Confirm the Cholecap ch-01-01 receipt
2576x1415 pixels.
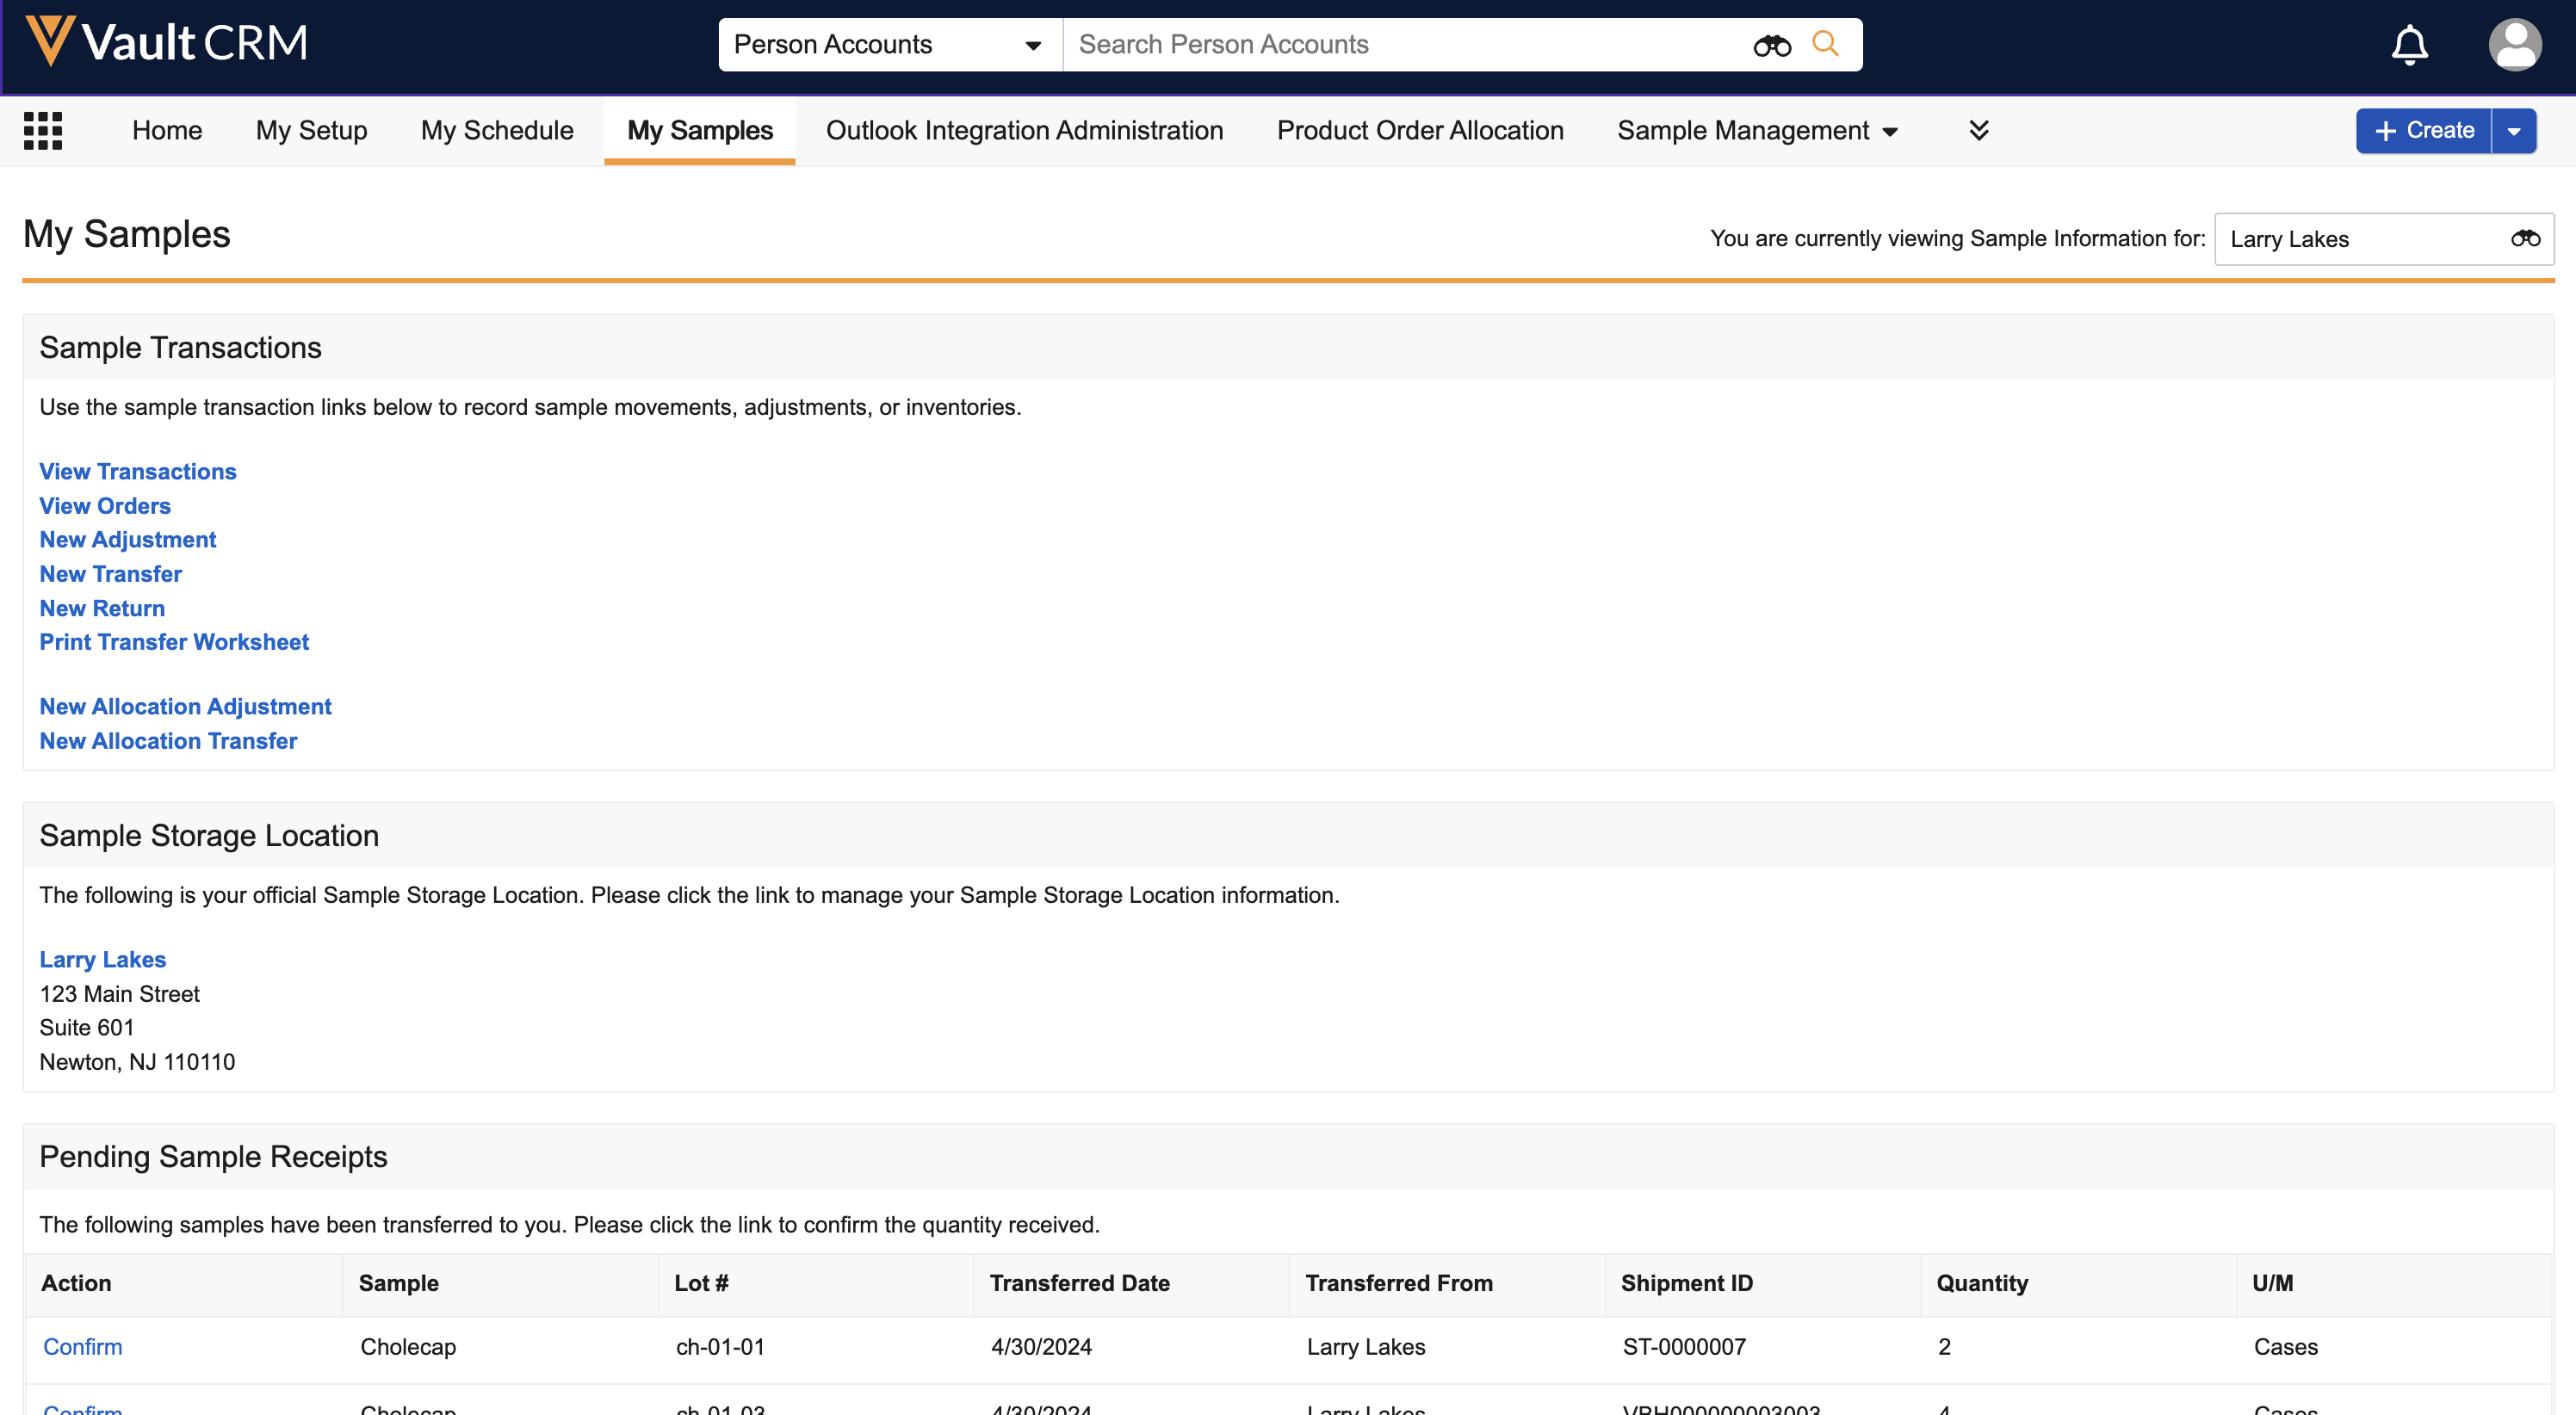pyautogui.click(x=82, y=1347)
